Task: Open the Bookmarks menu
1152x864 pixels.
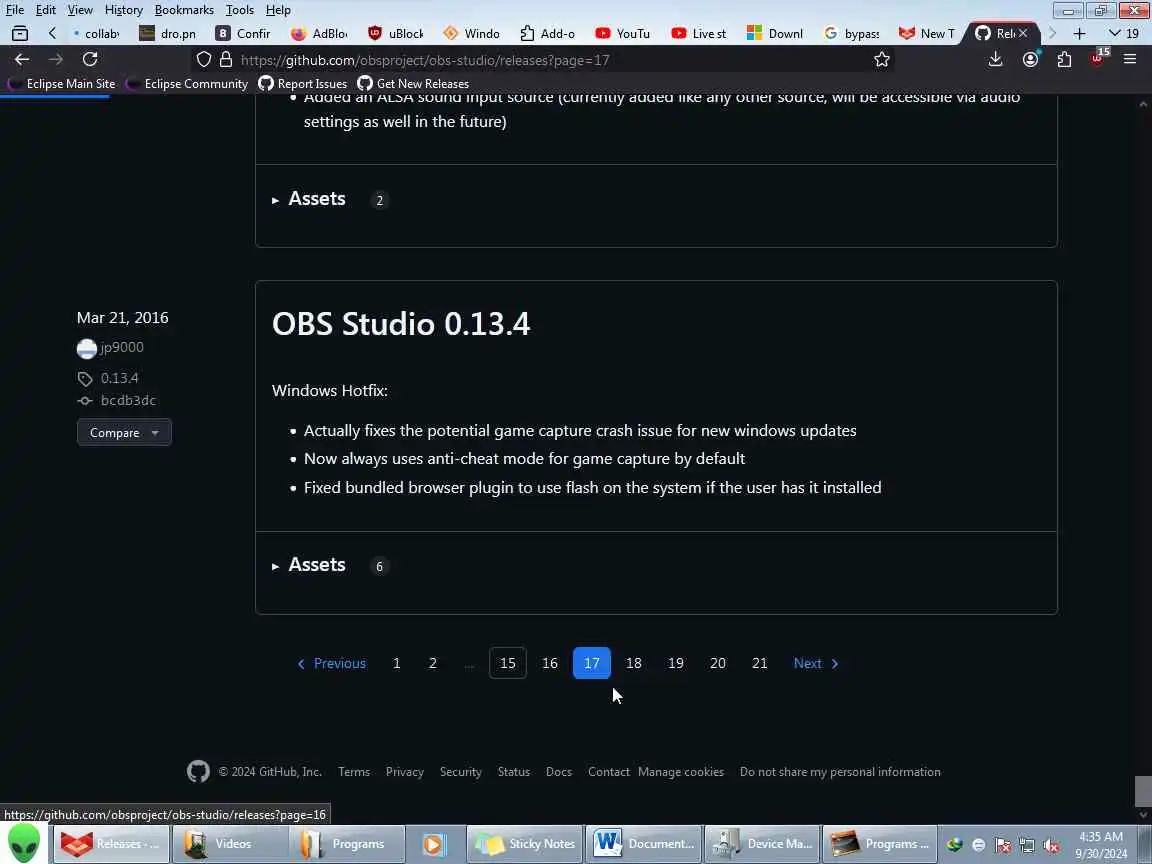Action: (184, 10)
